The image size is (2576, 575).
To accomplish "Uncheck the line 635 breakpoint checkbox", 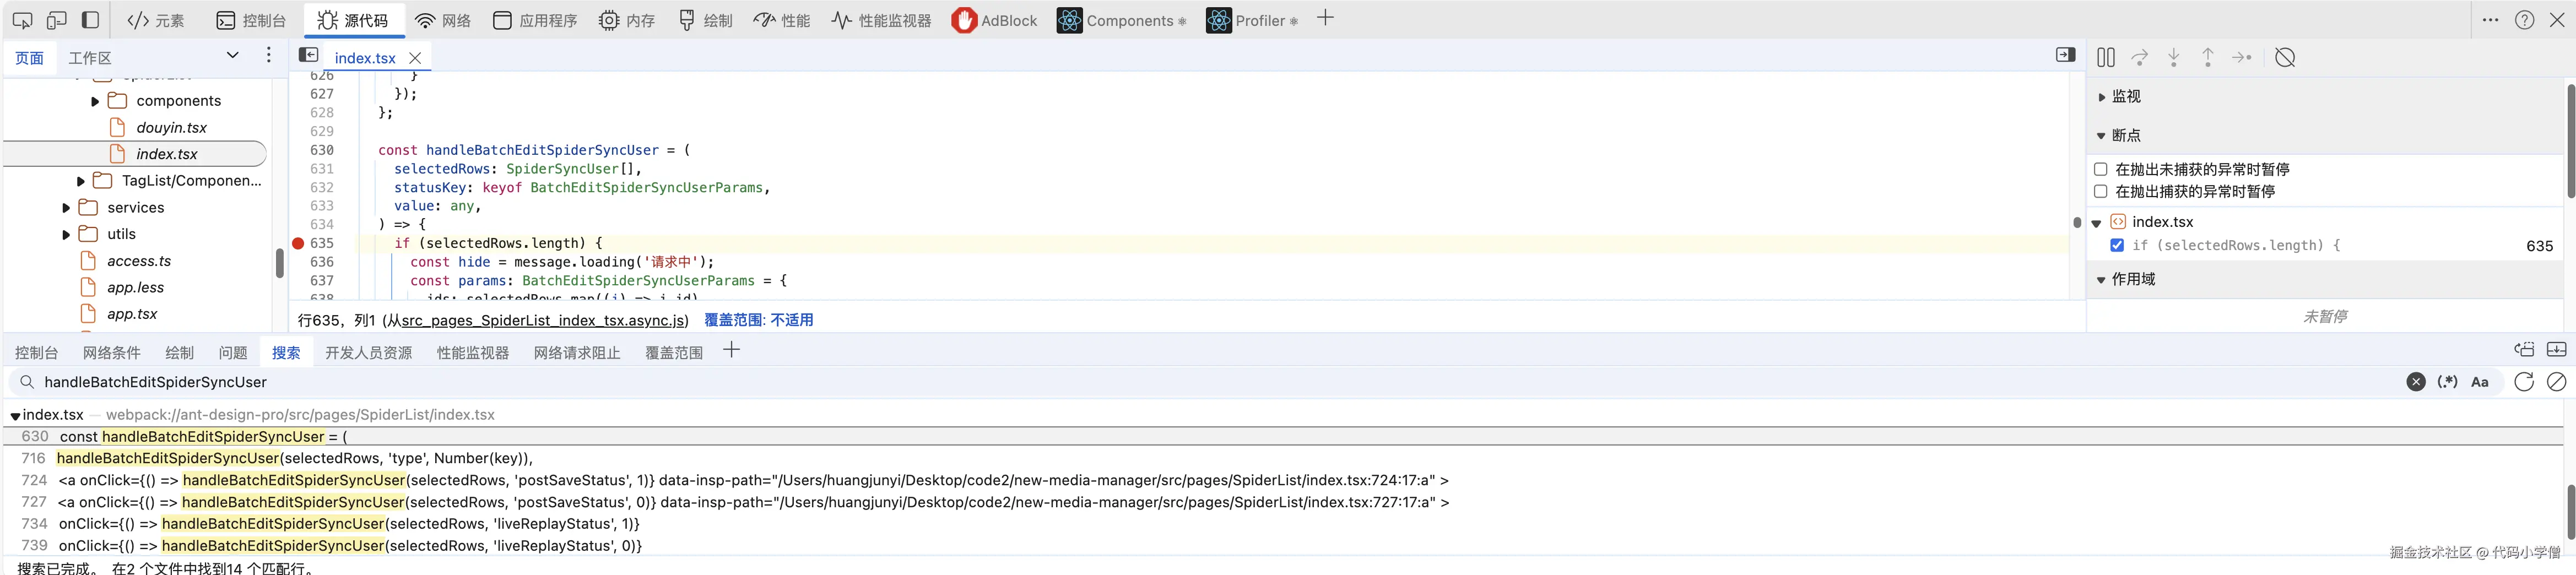I will (2116, 245).
